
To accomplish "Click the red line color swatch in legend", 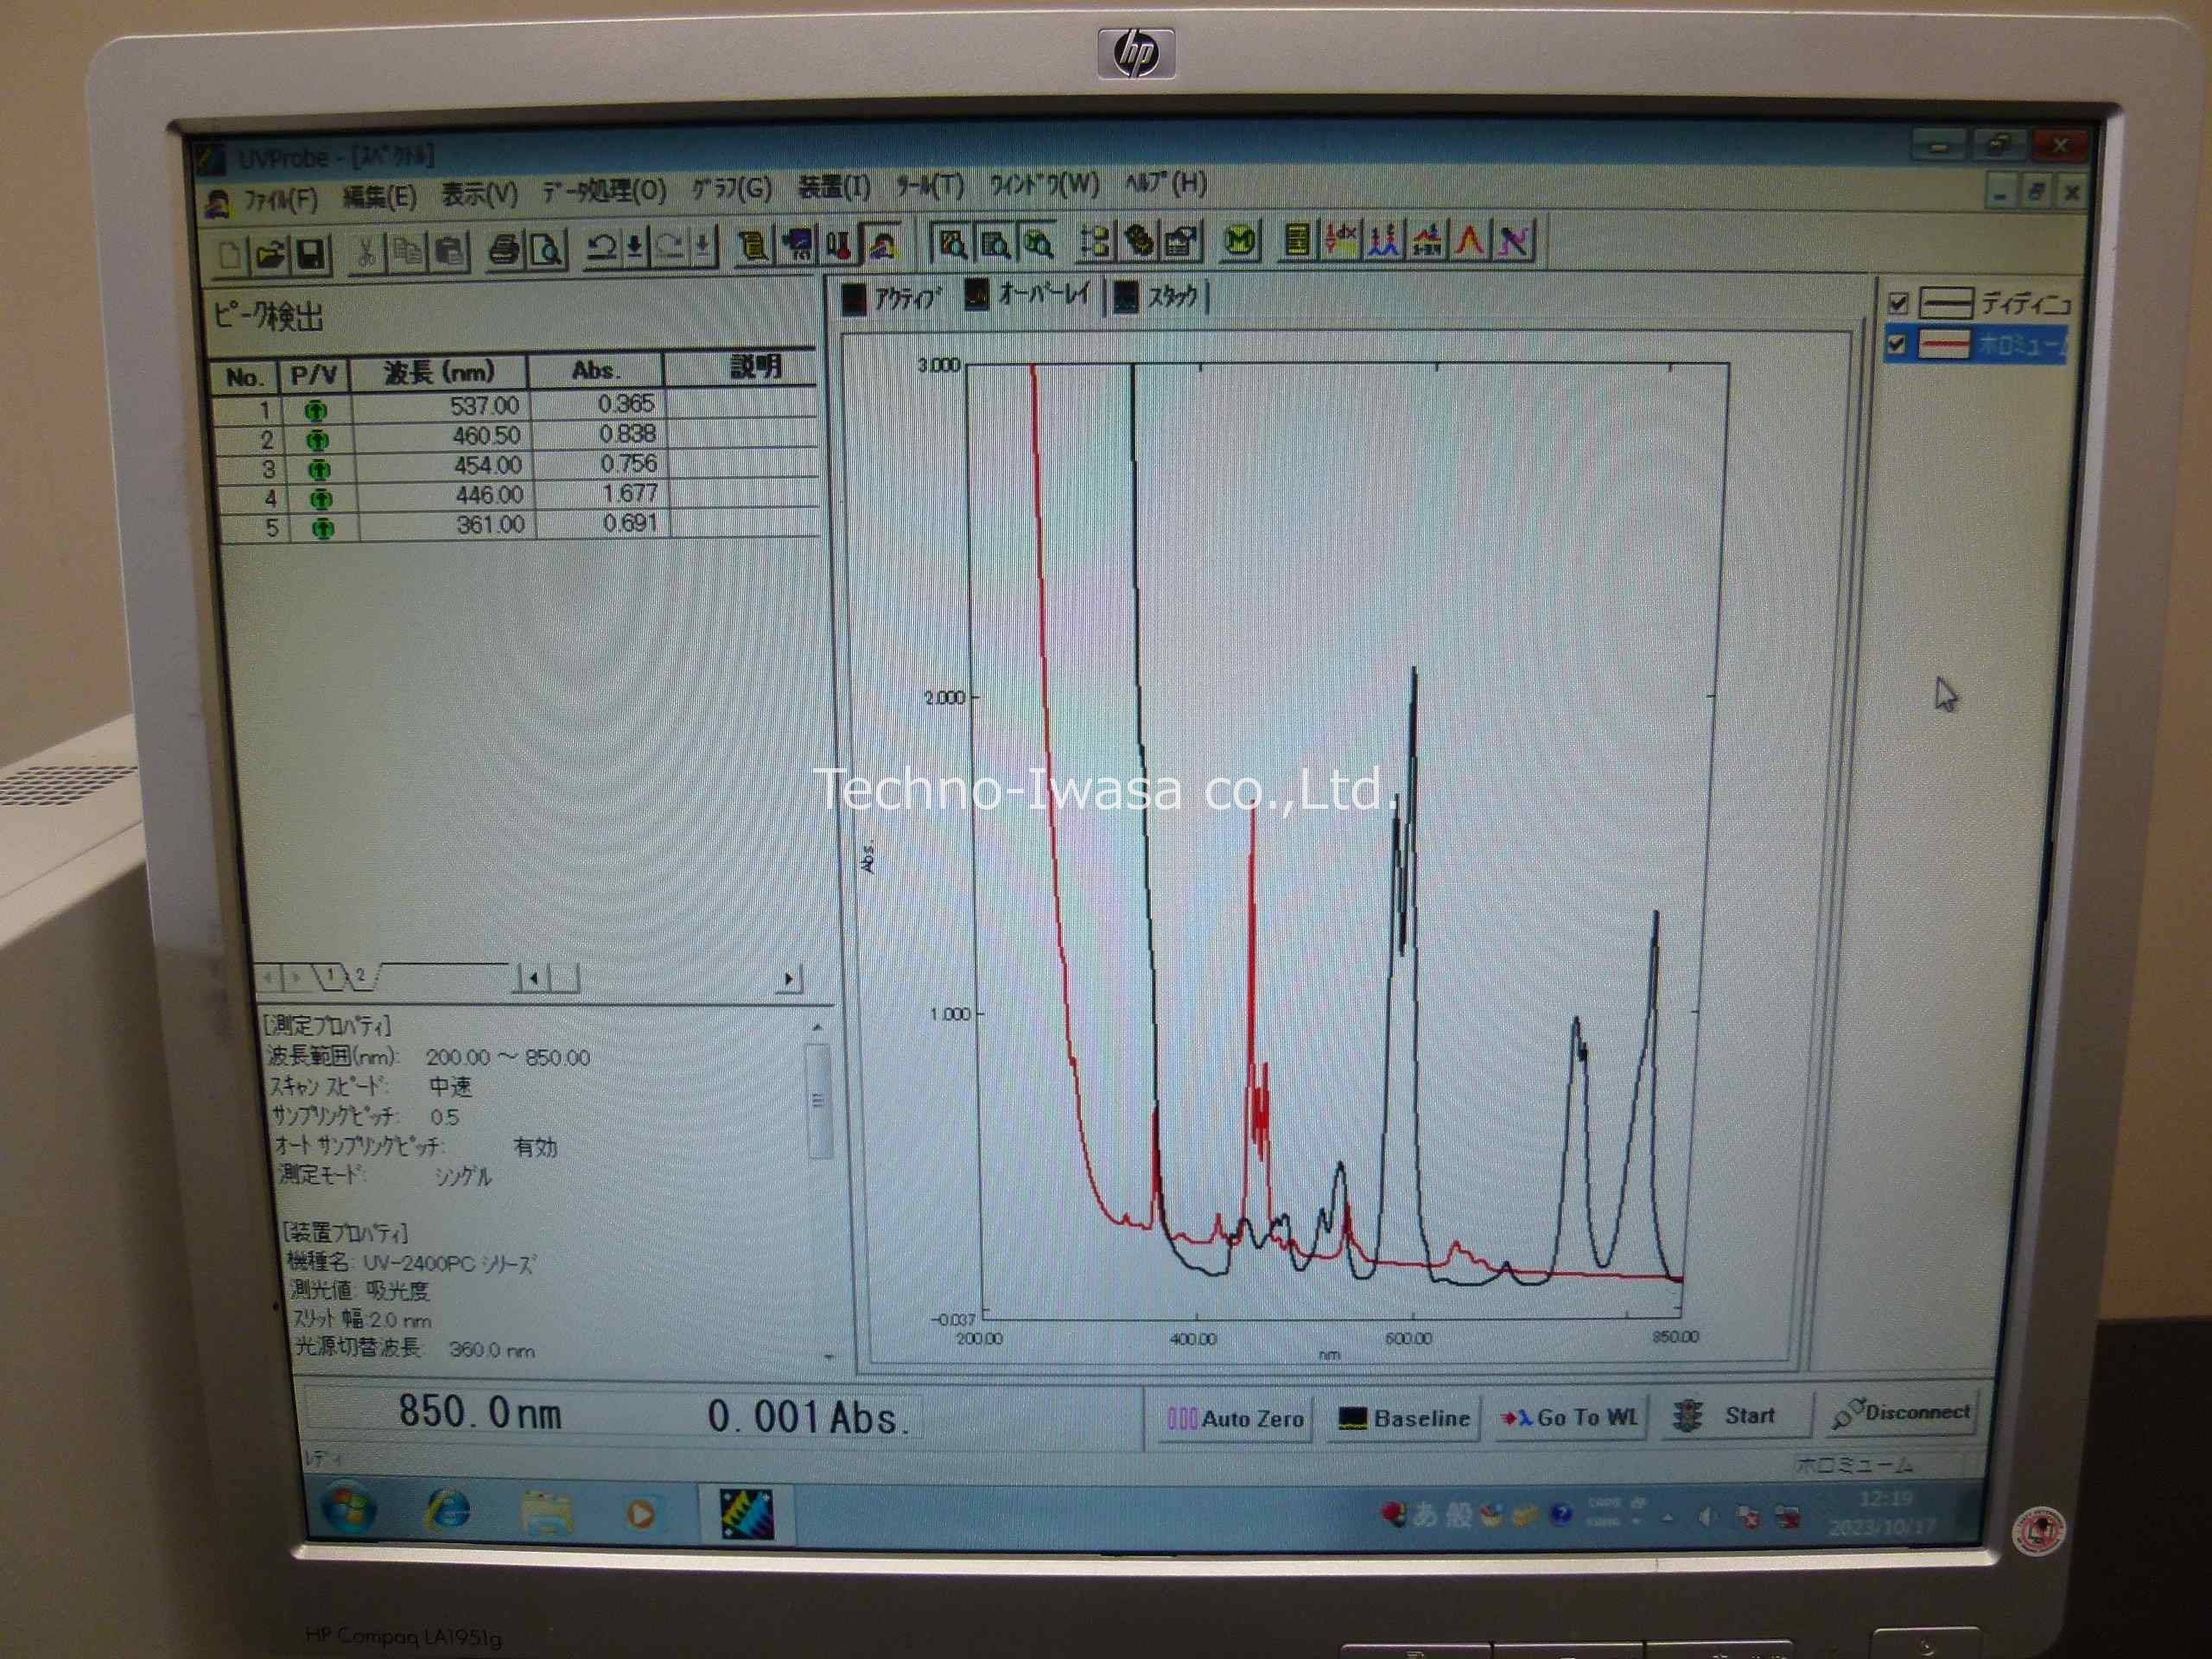I will click(1945, 346).
